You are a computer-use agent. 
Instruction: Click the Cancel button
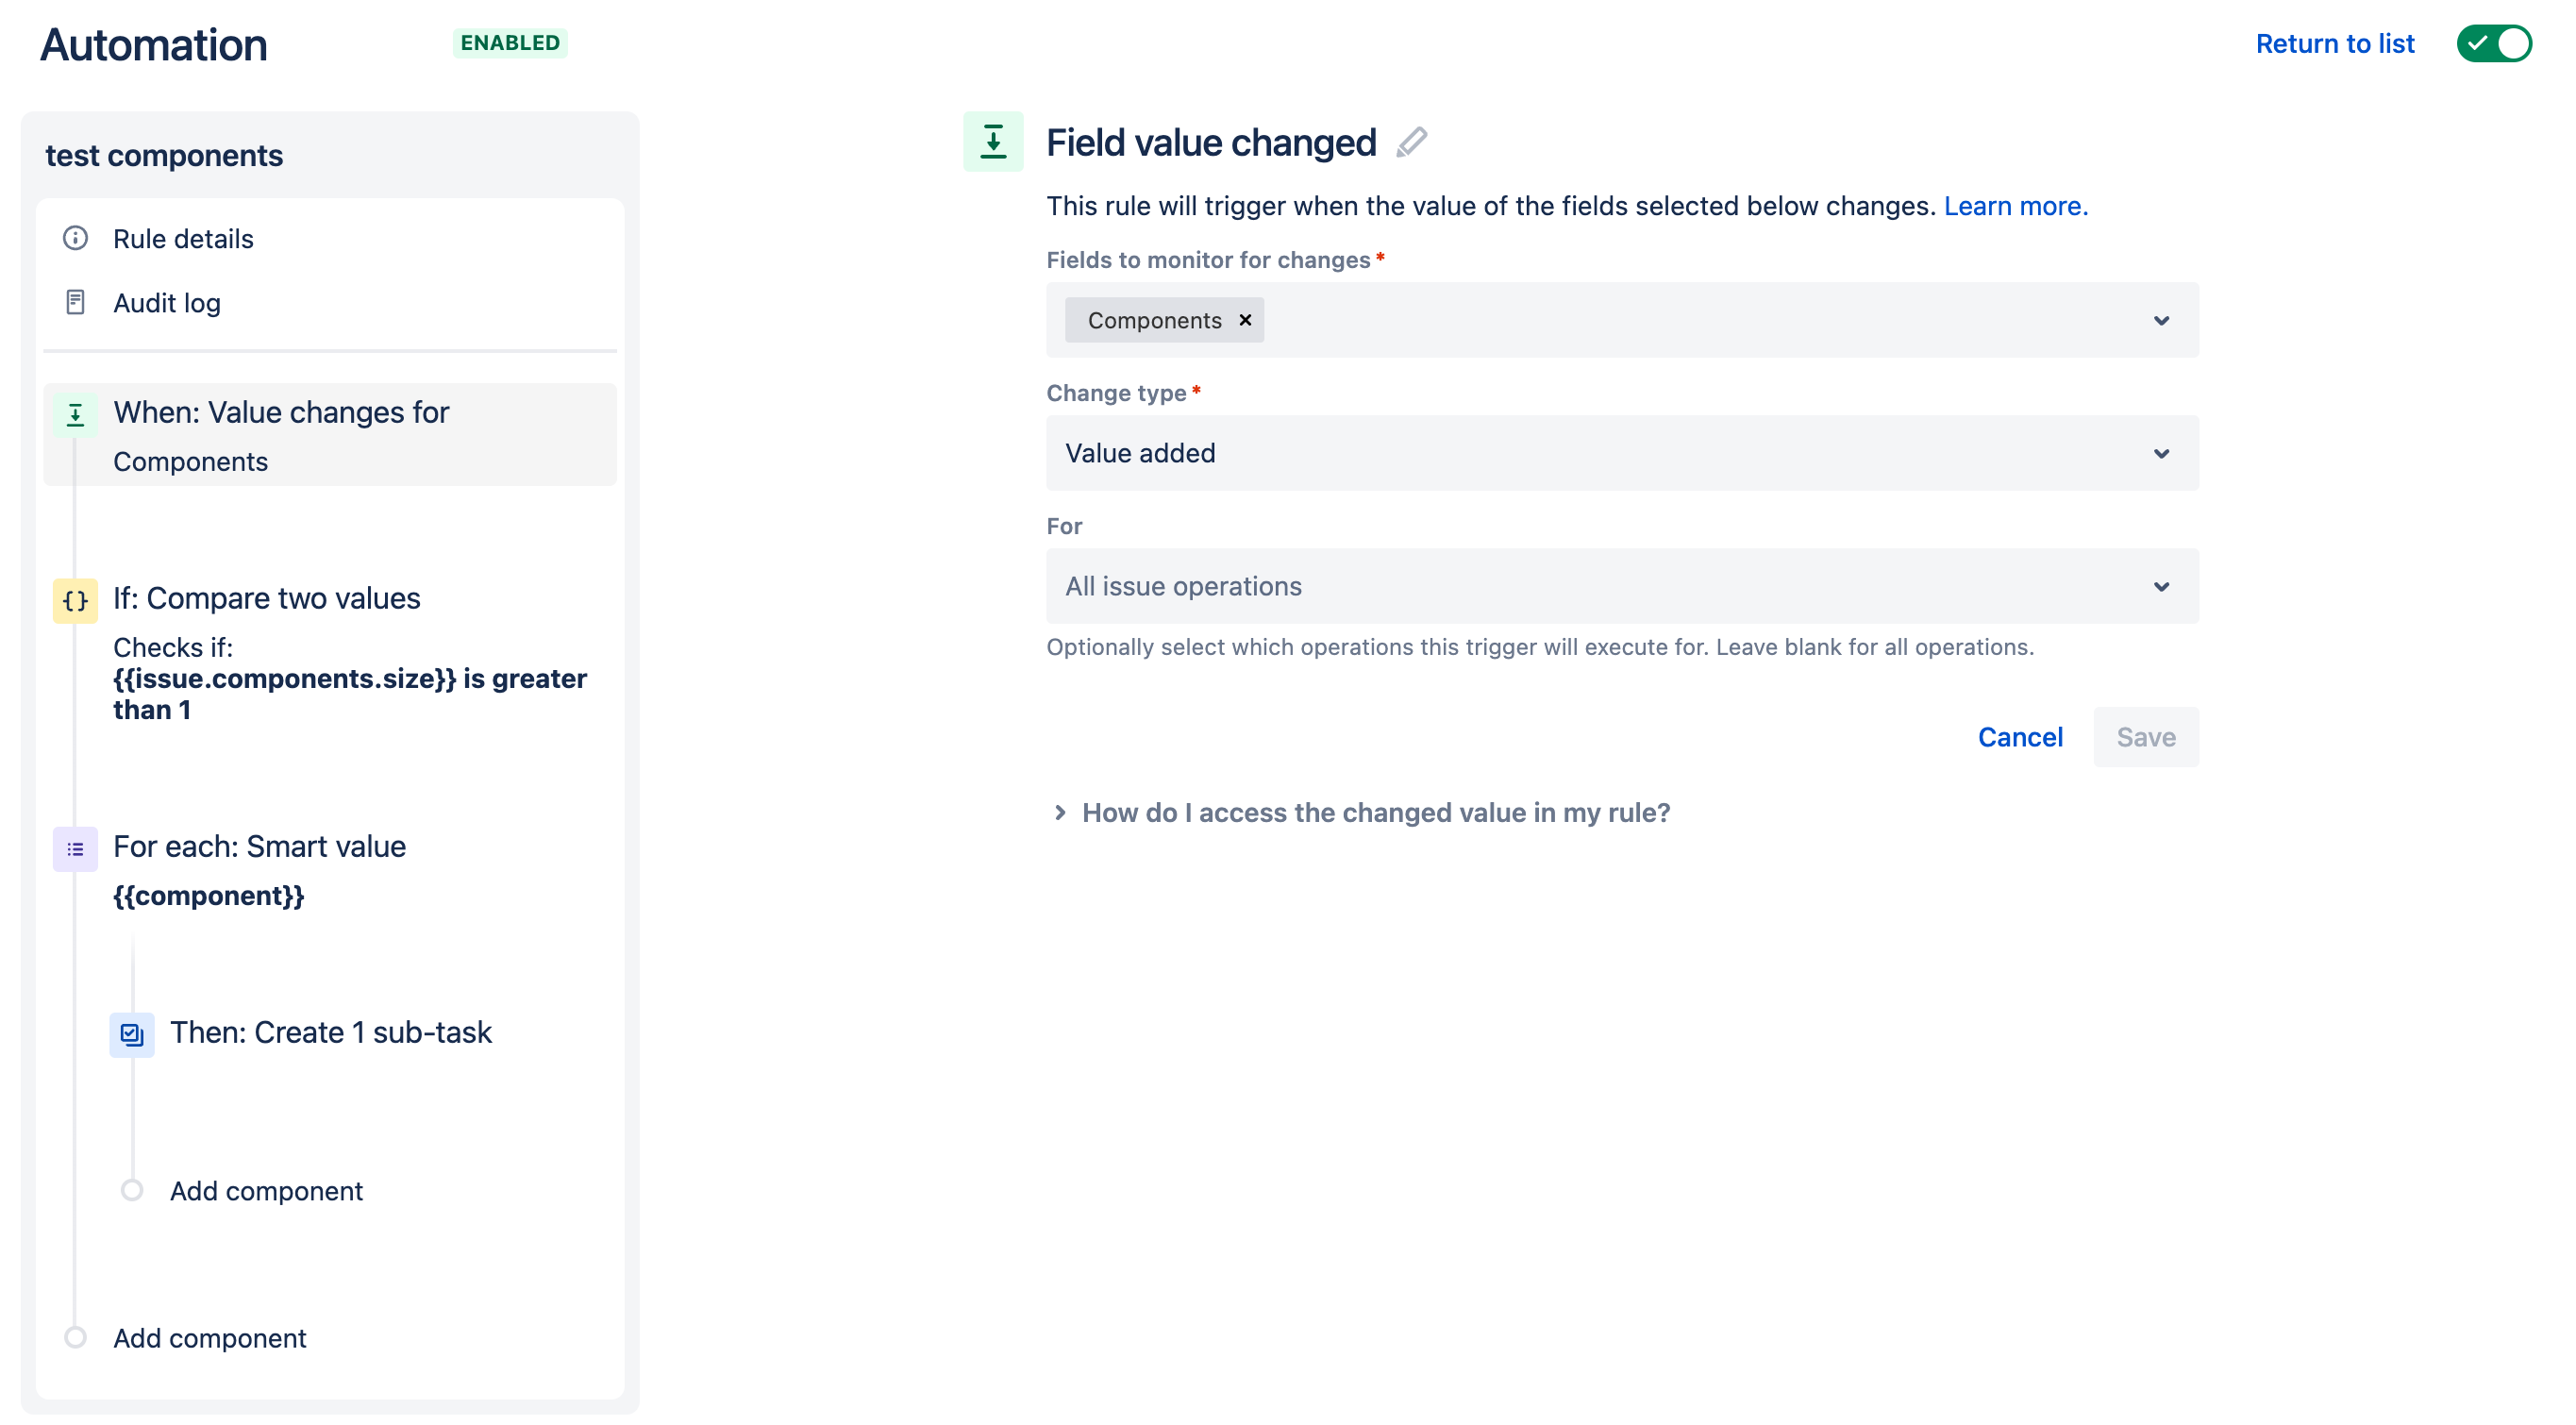coord(2019,737)
